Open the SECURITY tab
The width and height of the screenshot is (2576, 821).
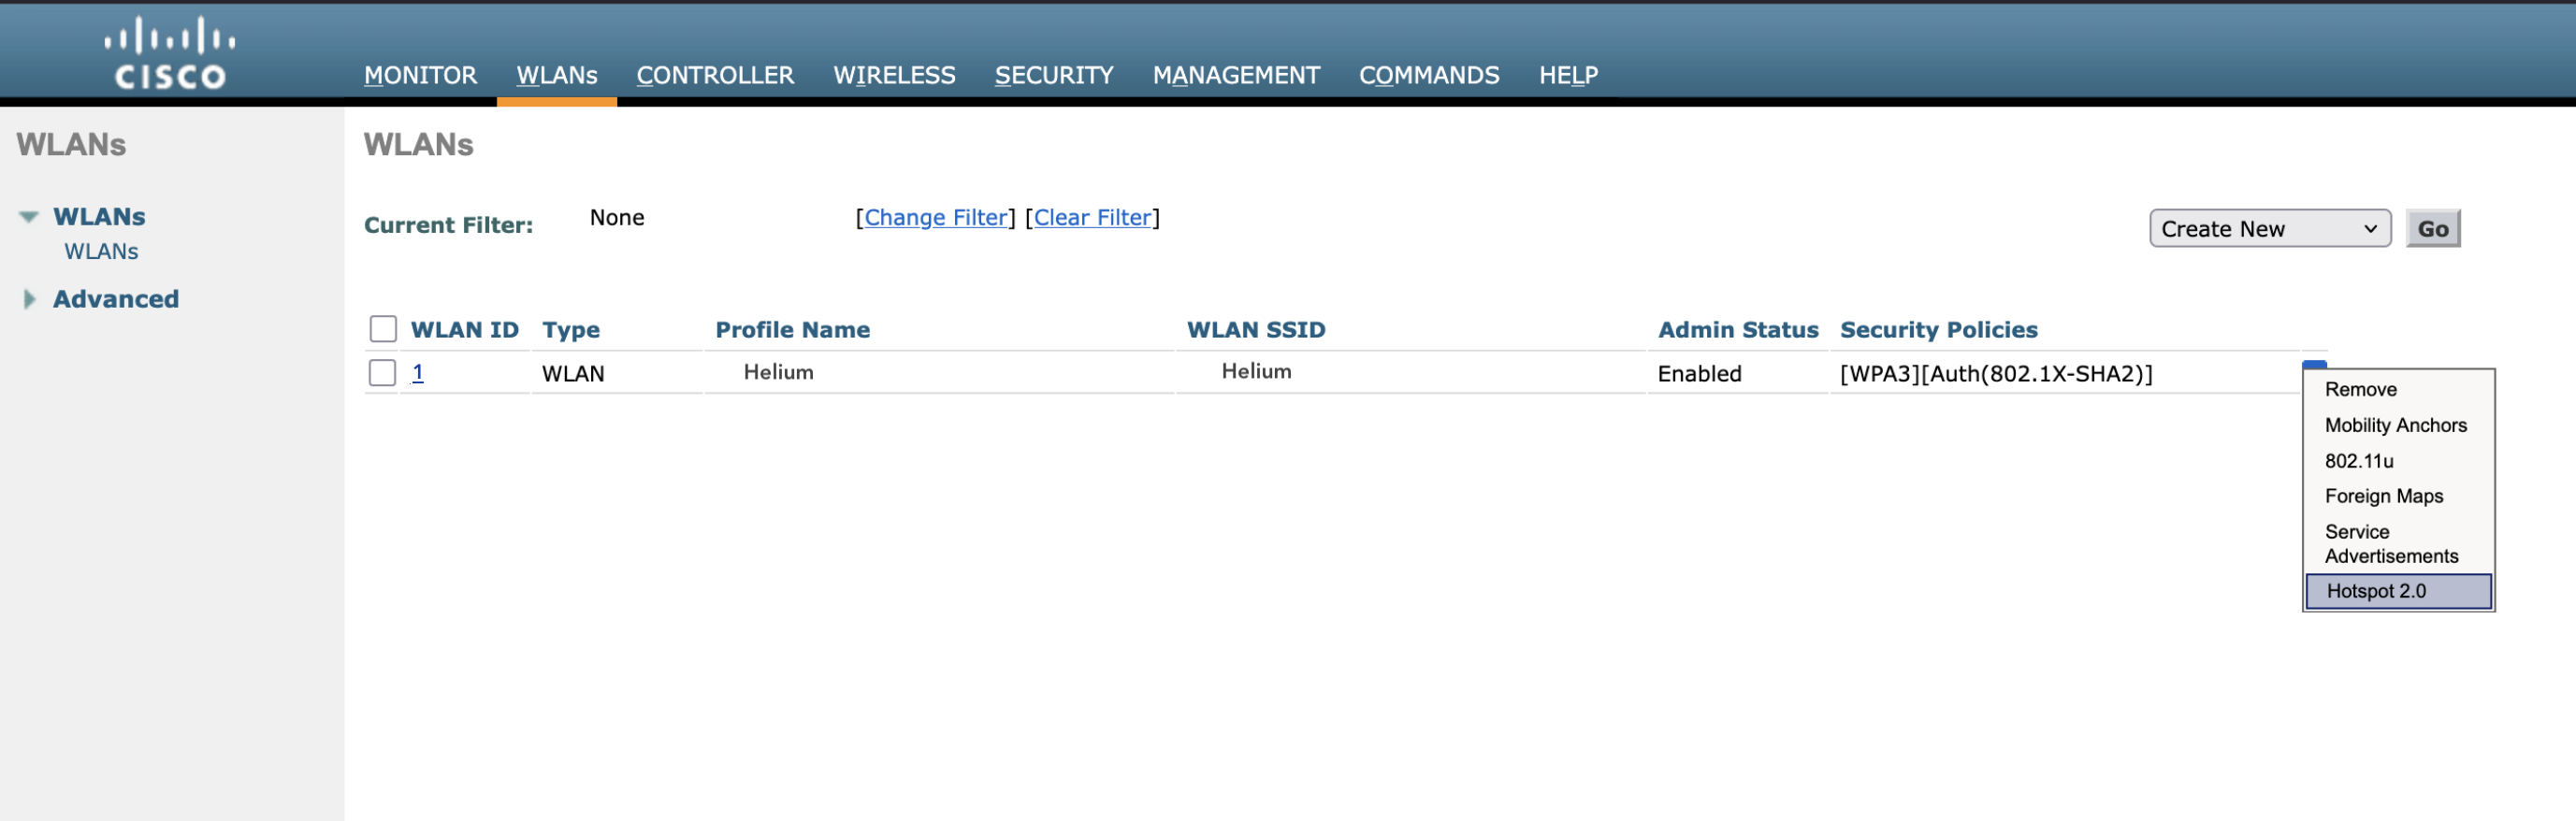coord(1053,75)
